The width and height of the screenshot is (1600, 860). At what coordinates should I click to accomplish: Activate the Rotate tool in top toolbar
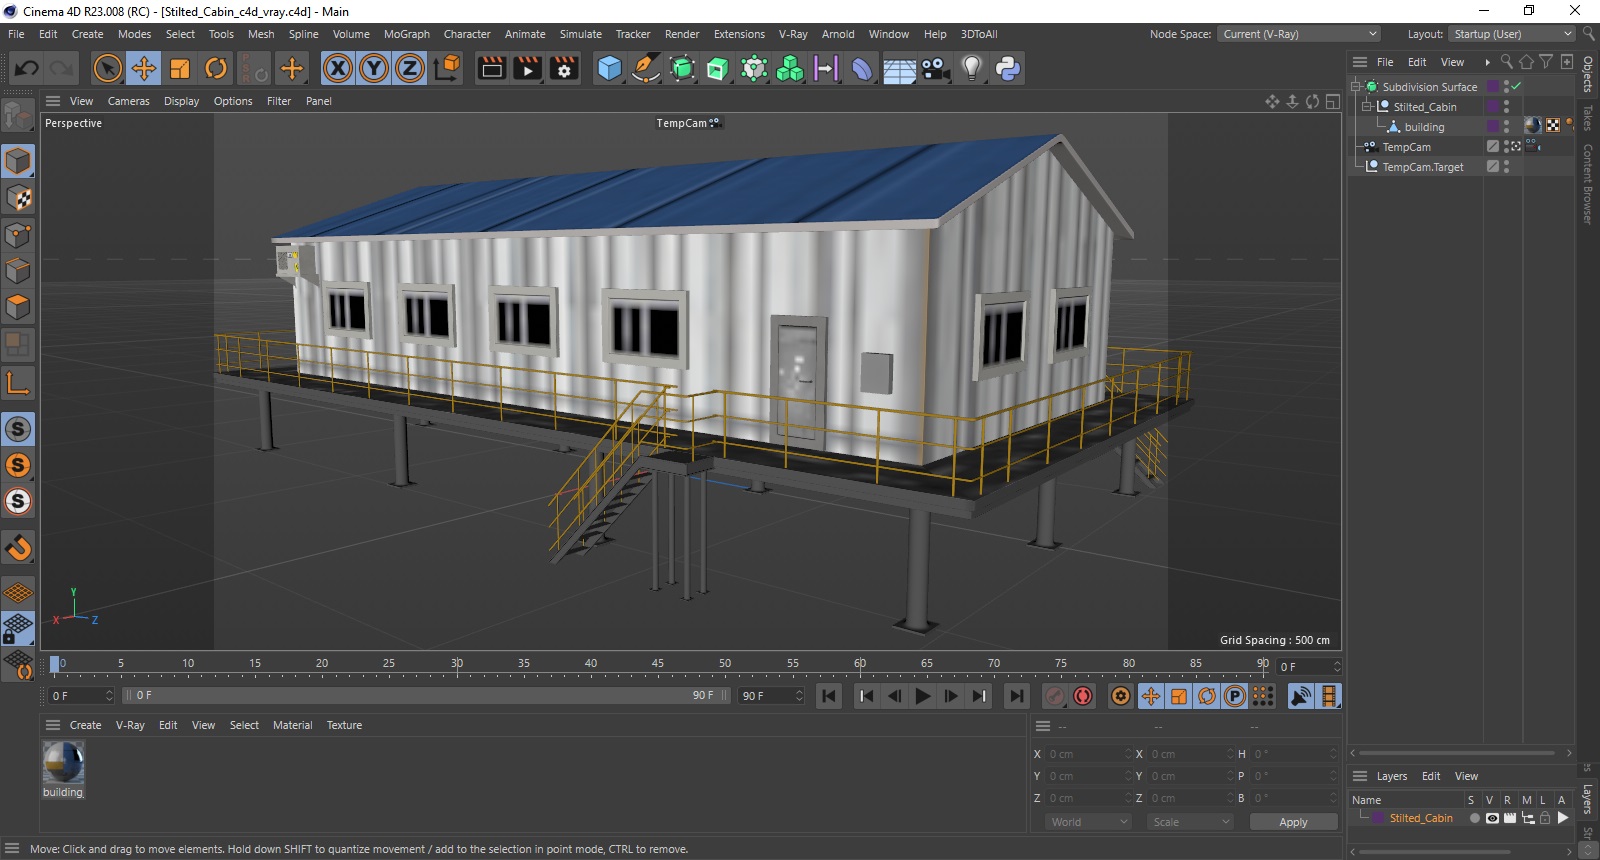tap(216, 68)
